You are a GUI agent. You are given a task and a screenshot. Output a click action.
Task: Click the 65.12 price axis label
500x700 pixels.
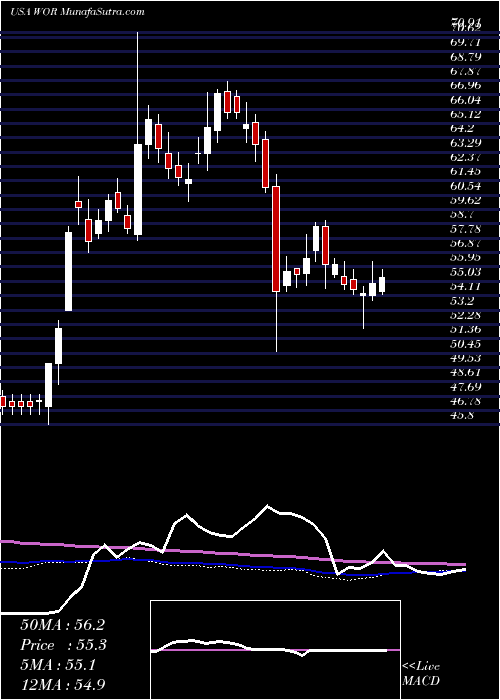pos(465,114)
